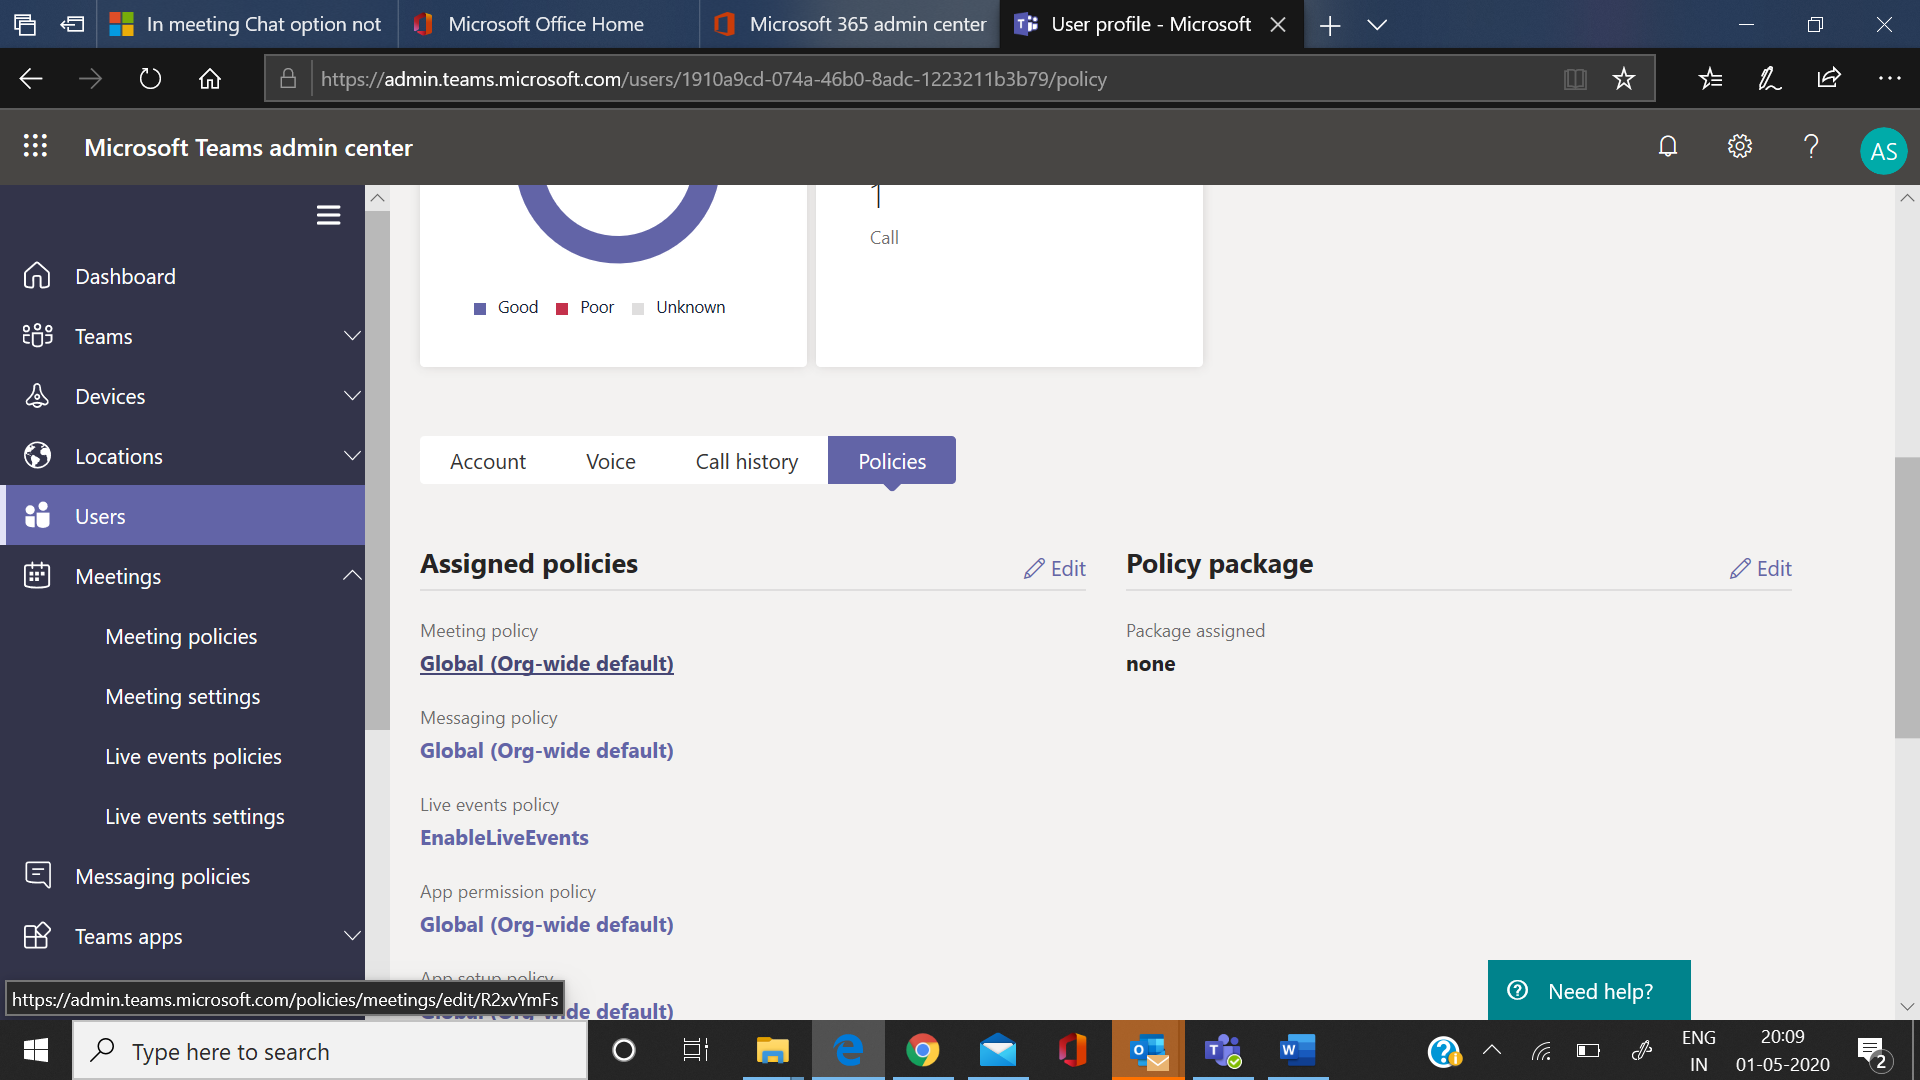Click the Windows search box
The height and width of the screenshot is (1080, 1920).
pos(330,1051)
